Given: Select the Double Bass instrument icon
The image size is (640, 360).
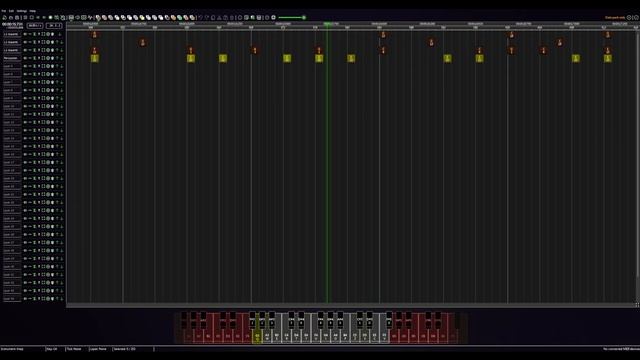Looking at the screenshot, I should pyautogui.click(x=104, y=18).
